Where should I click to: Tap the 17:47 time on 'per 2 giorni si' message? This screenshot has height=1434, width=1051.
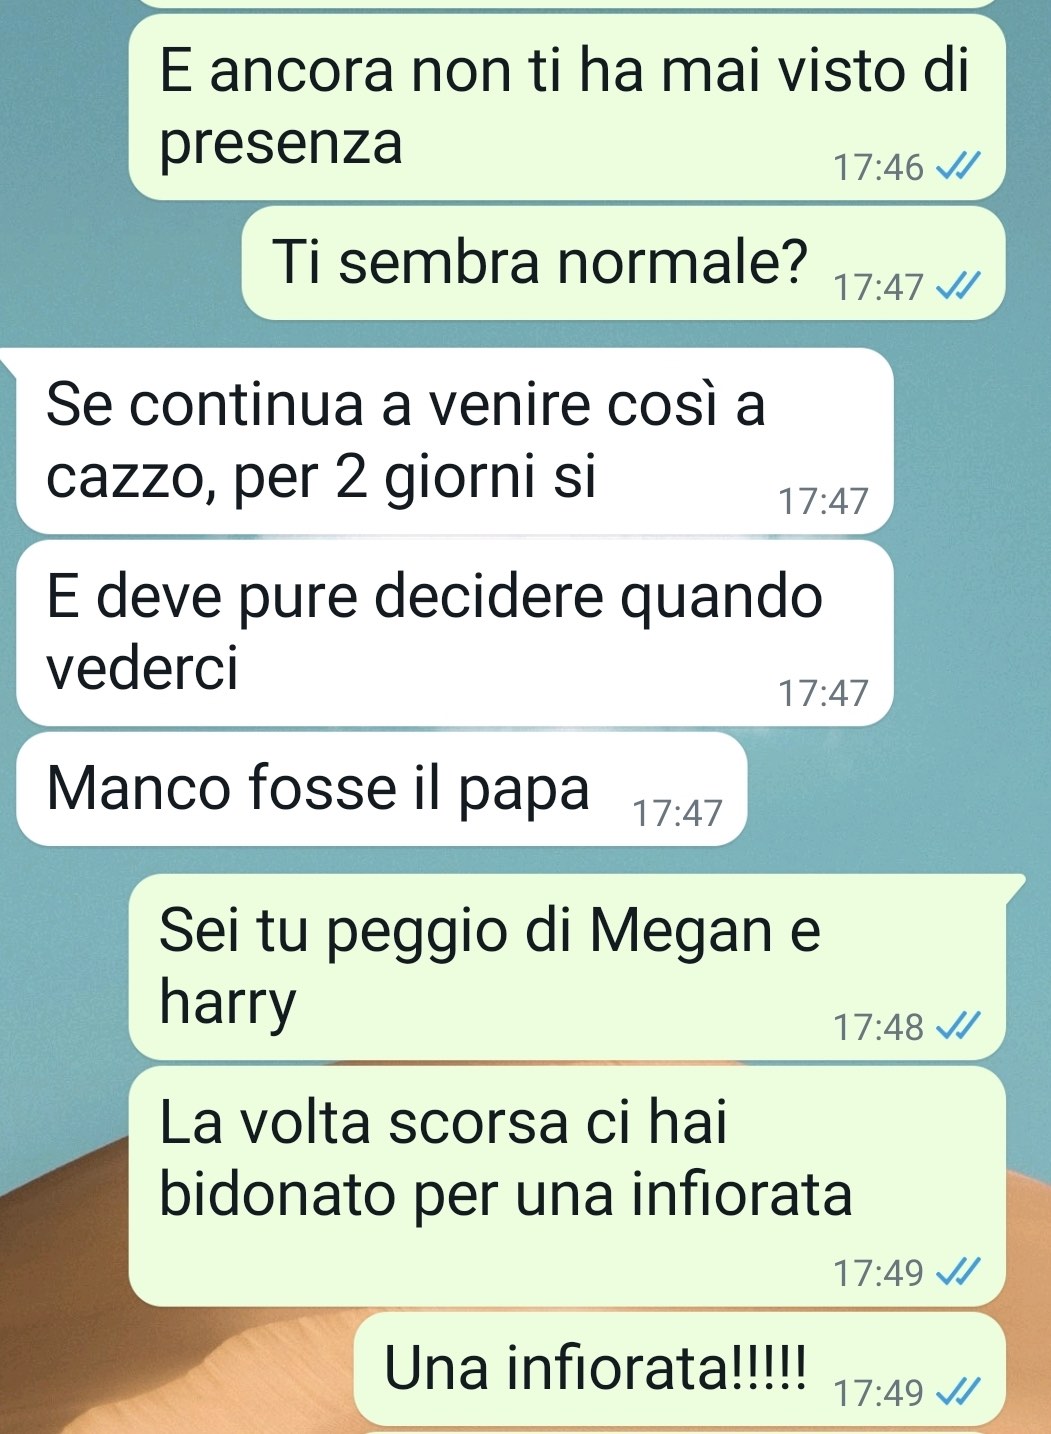(x=824, y=501)
